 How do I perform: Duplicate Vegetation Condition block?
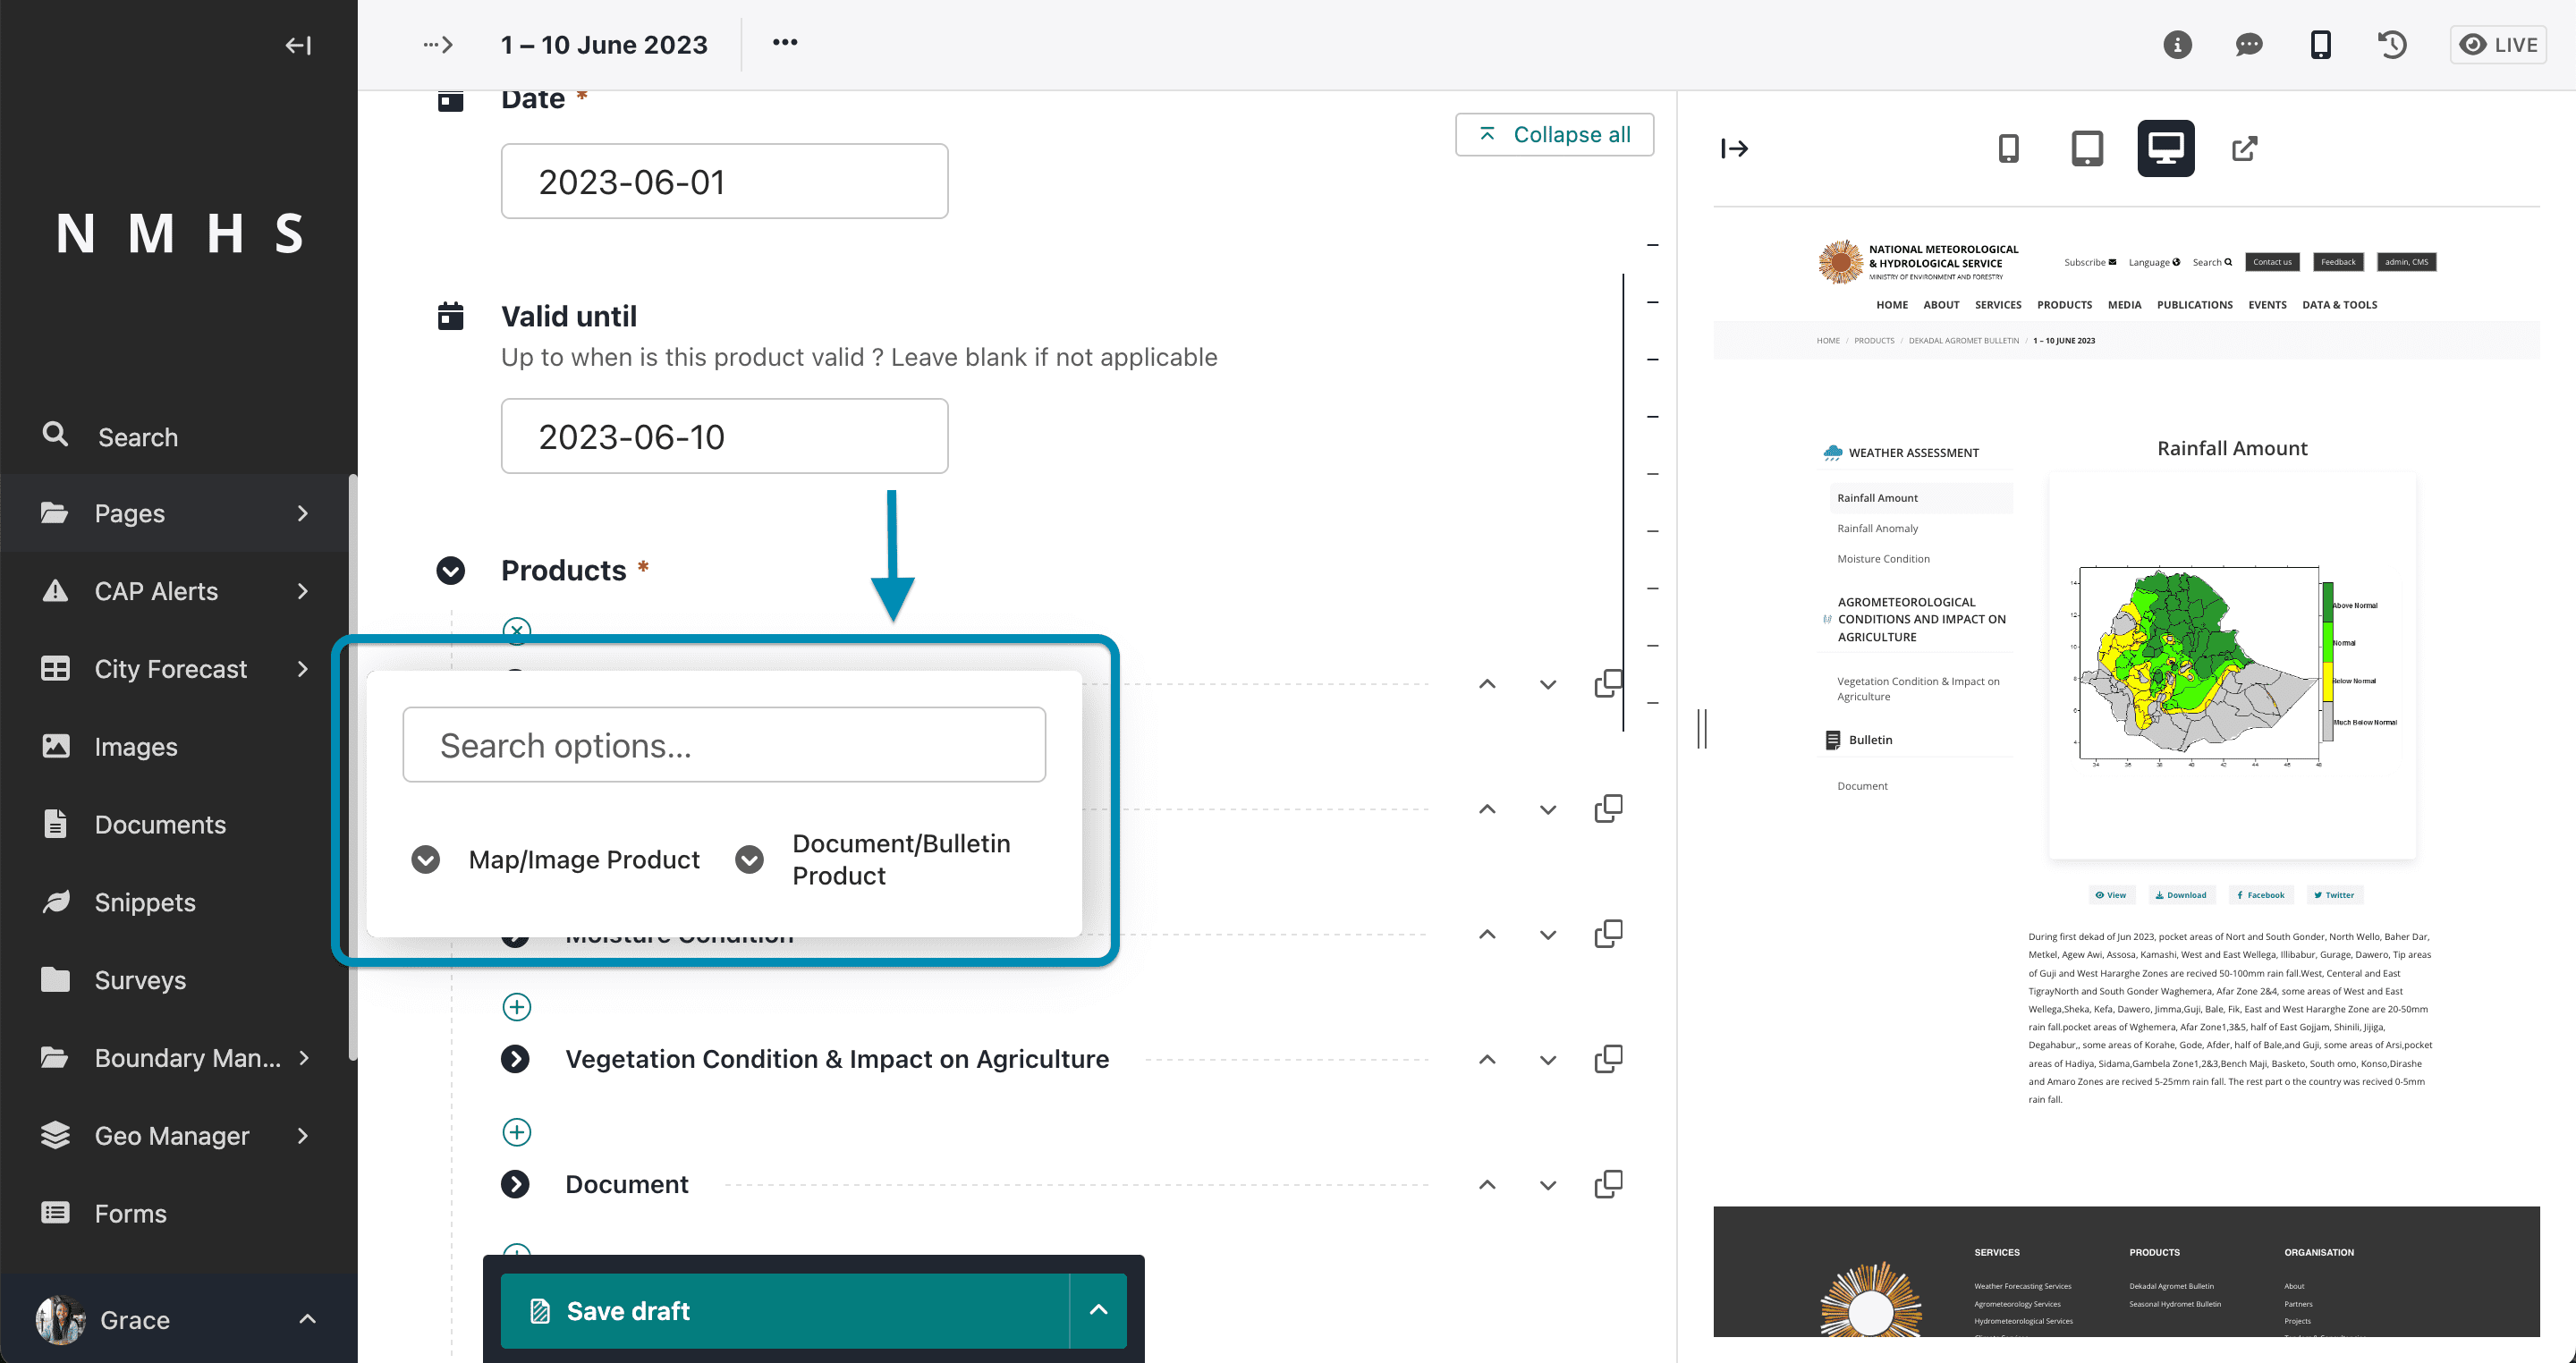pos(1608,1059)
